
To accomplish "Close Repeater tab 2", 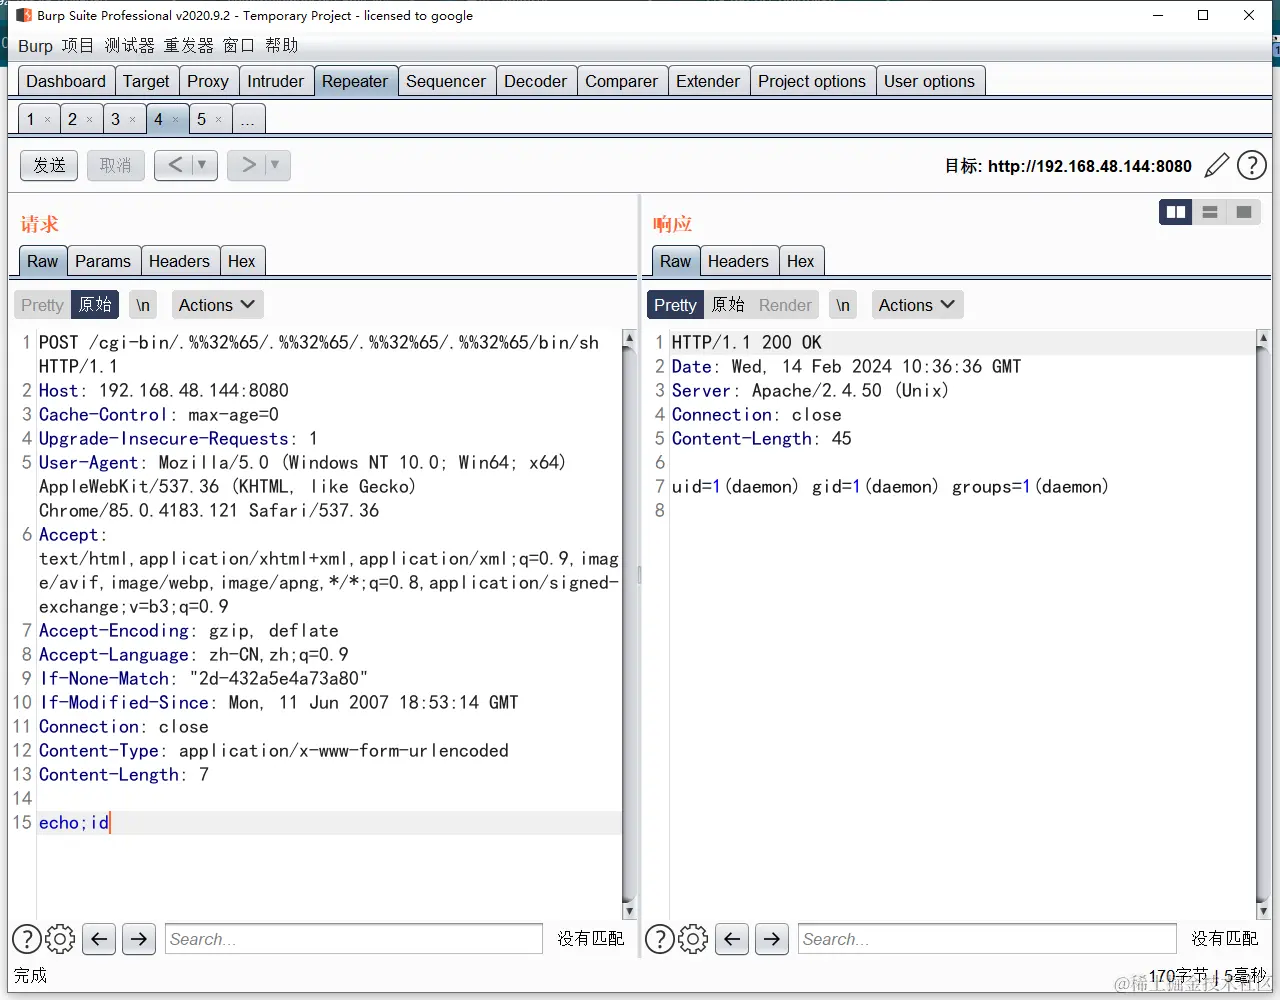I will [x=89, y=120].
